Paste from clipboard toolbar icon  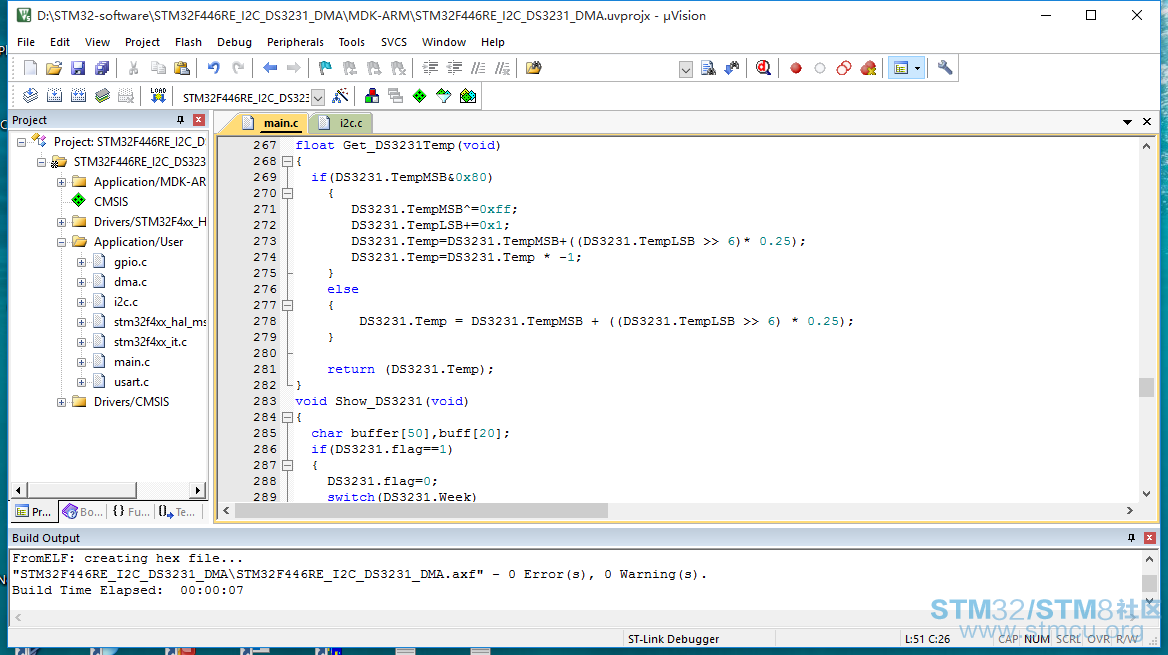(x=182, y=68)
